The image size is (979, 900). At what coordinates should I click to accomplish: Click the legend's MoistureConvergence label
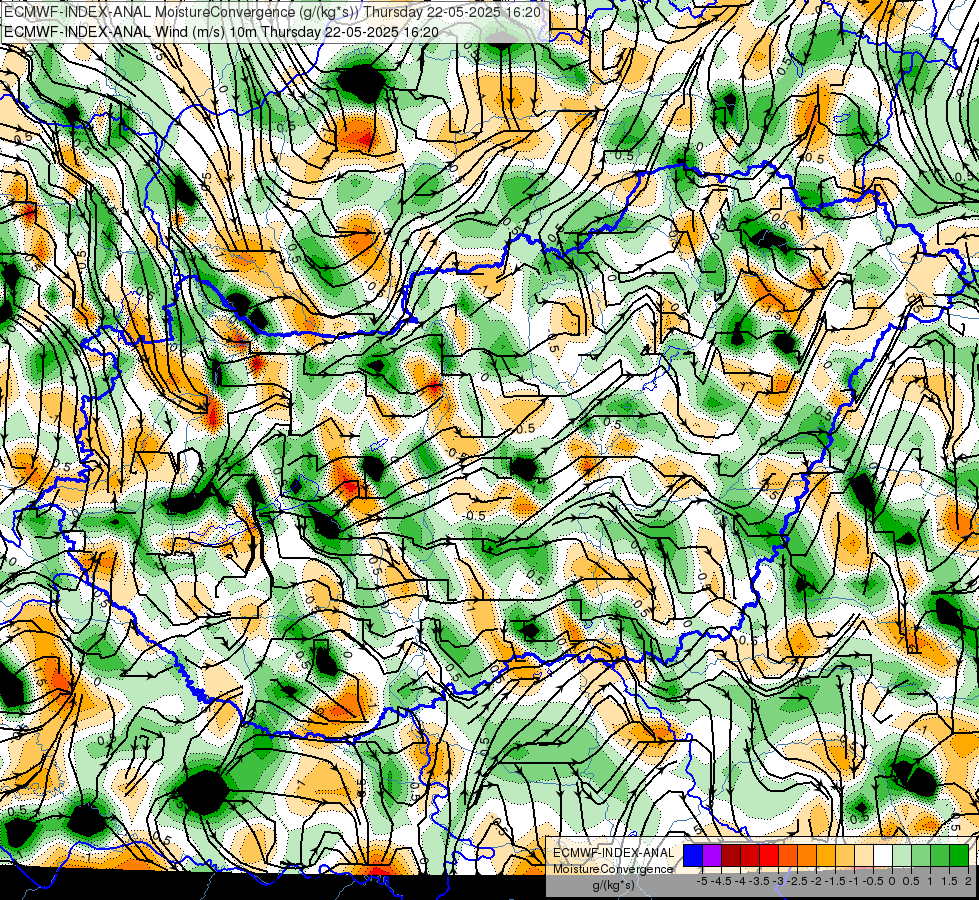(613, 869)
